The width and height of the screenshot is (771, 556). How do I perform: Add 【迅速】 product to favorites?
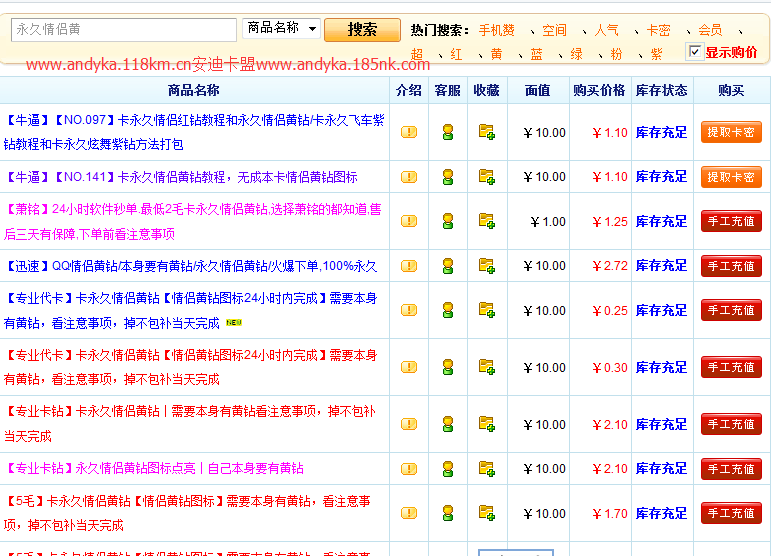tap(487, 265)
